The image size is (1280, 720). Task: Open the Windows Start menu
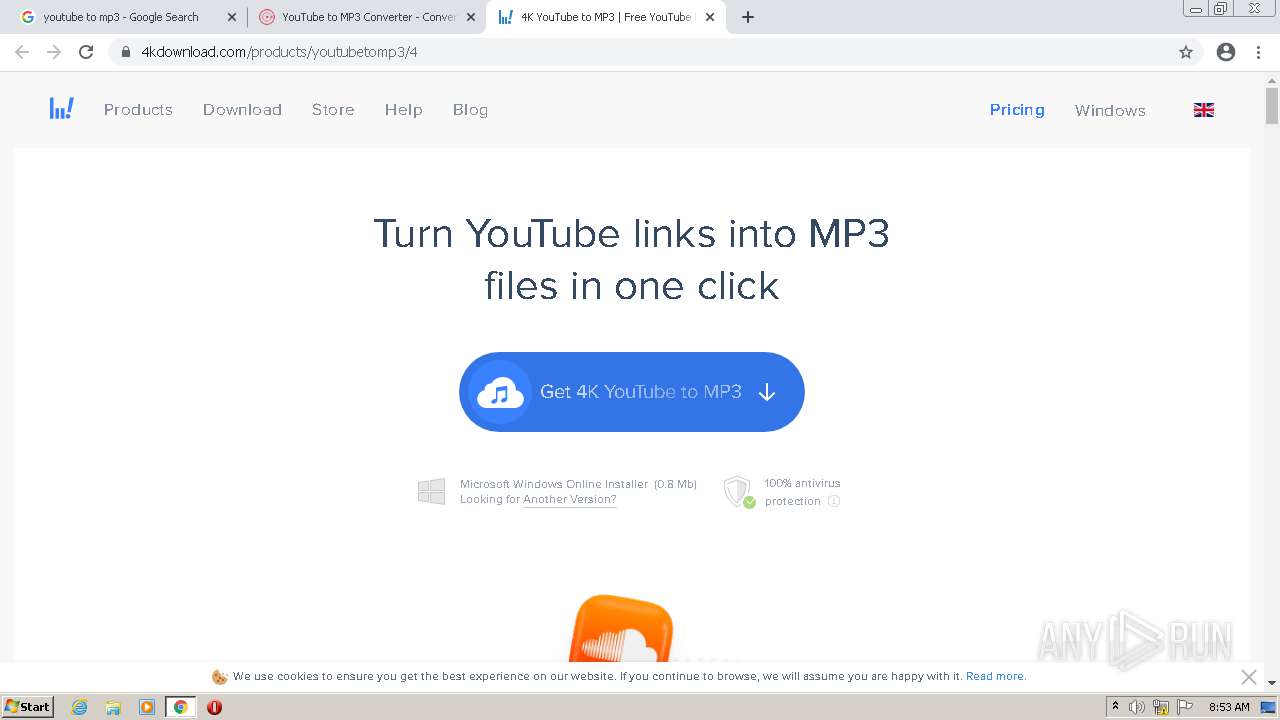pos(27,706)
